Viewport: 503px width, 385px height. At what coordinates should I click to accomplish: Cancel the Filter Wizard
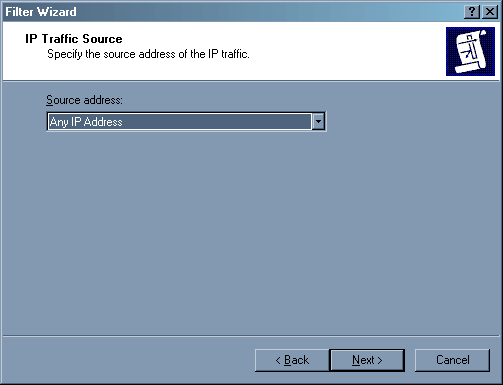tap(452, 360)
